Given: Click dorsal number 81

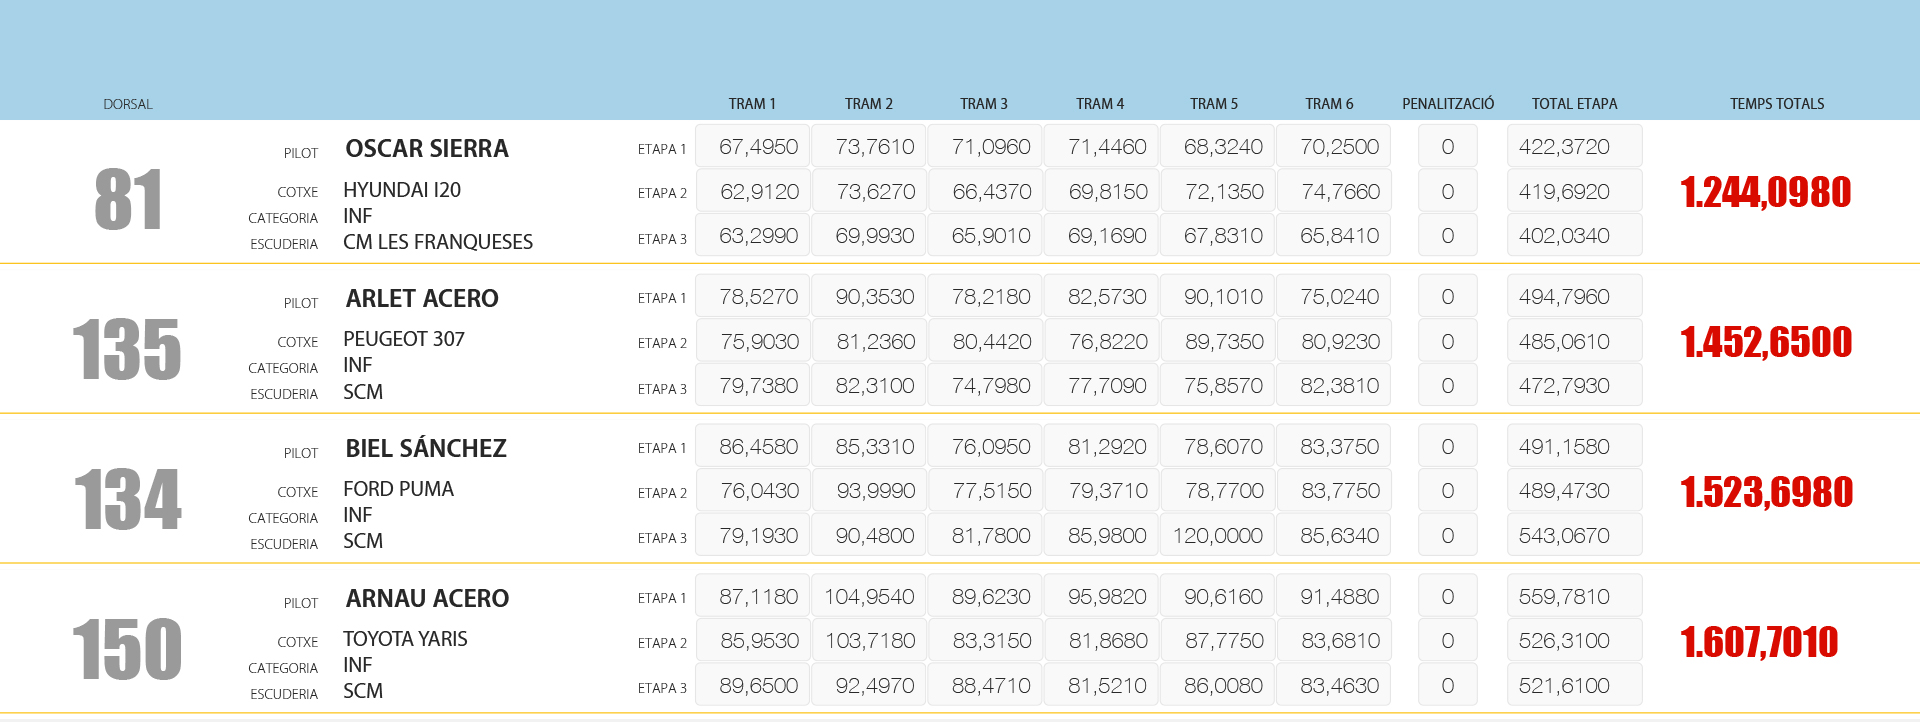Looking at the screenshot, I should click(x=128, y=200).
